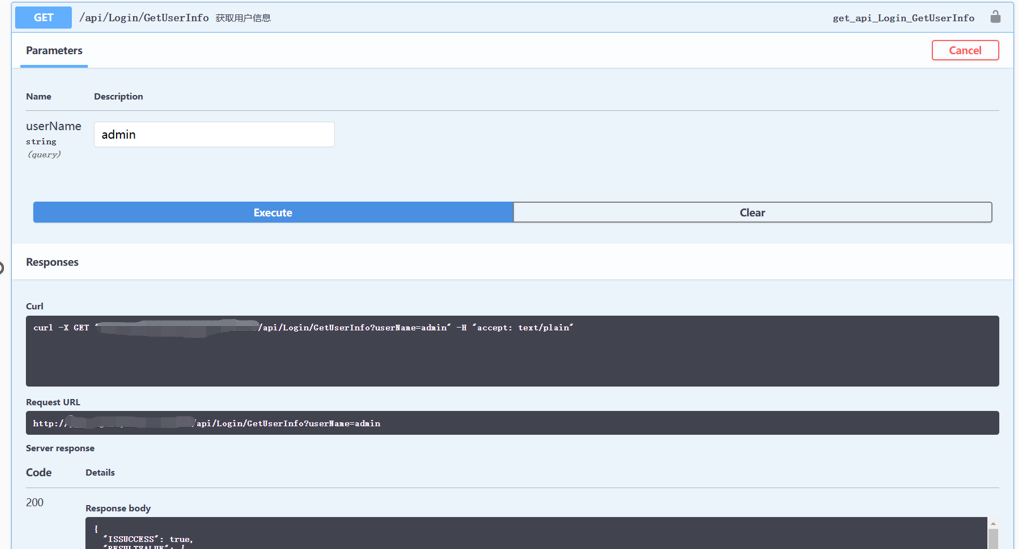Click the Response body label
1019x549 pixels.
click(x=118, y=508)
